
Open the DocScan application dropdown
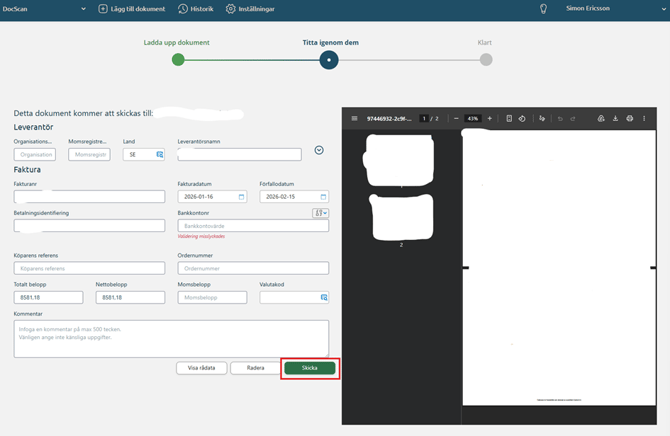pos(83,9)
